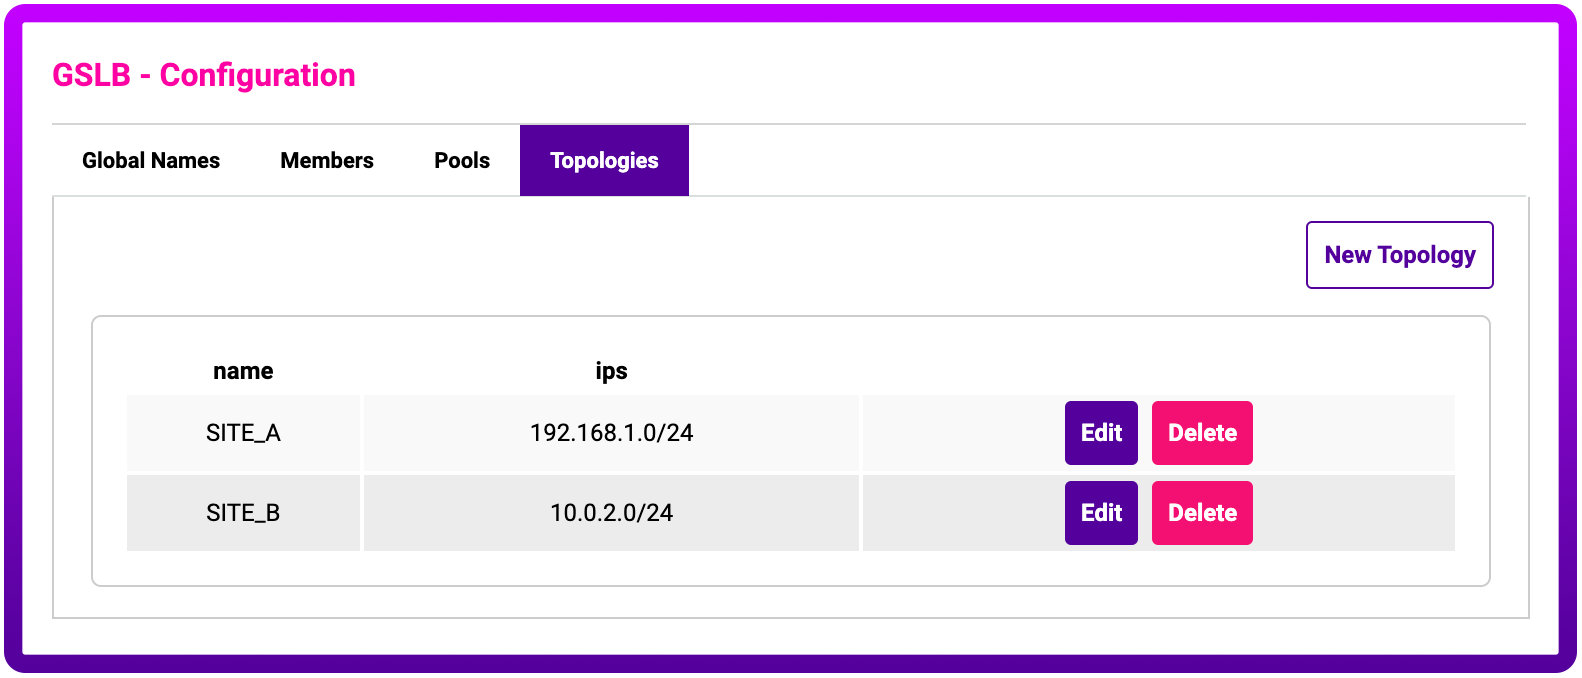
Task: Click the ips column header
Action: (x=611, y=371)
